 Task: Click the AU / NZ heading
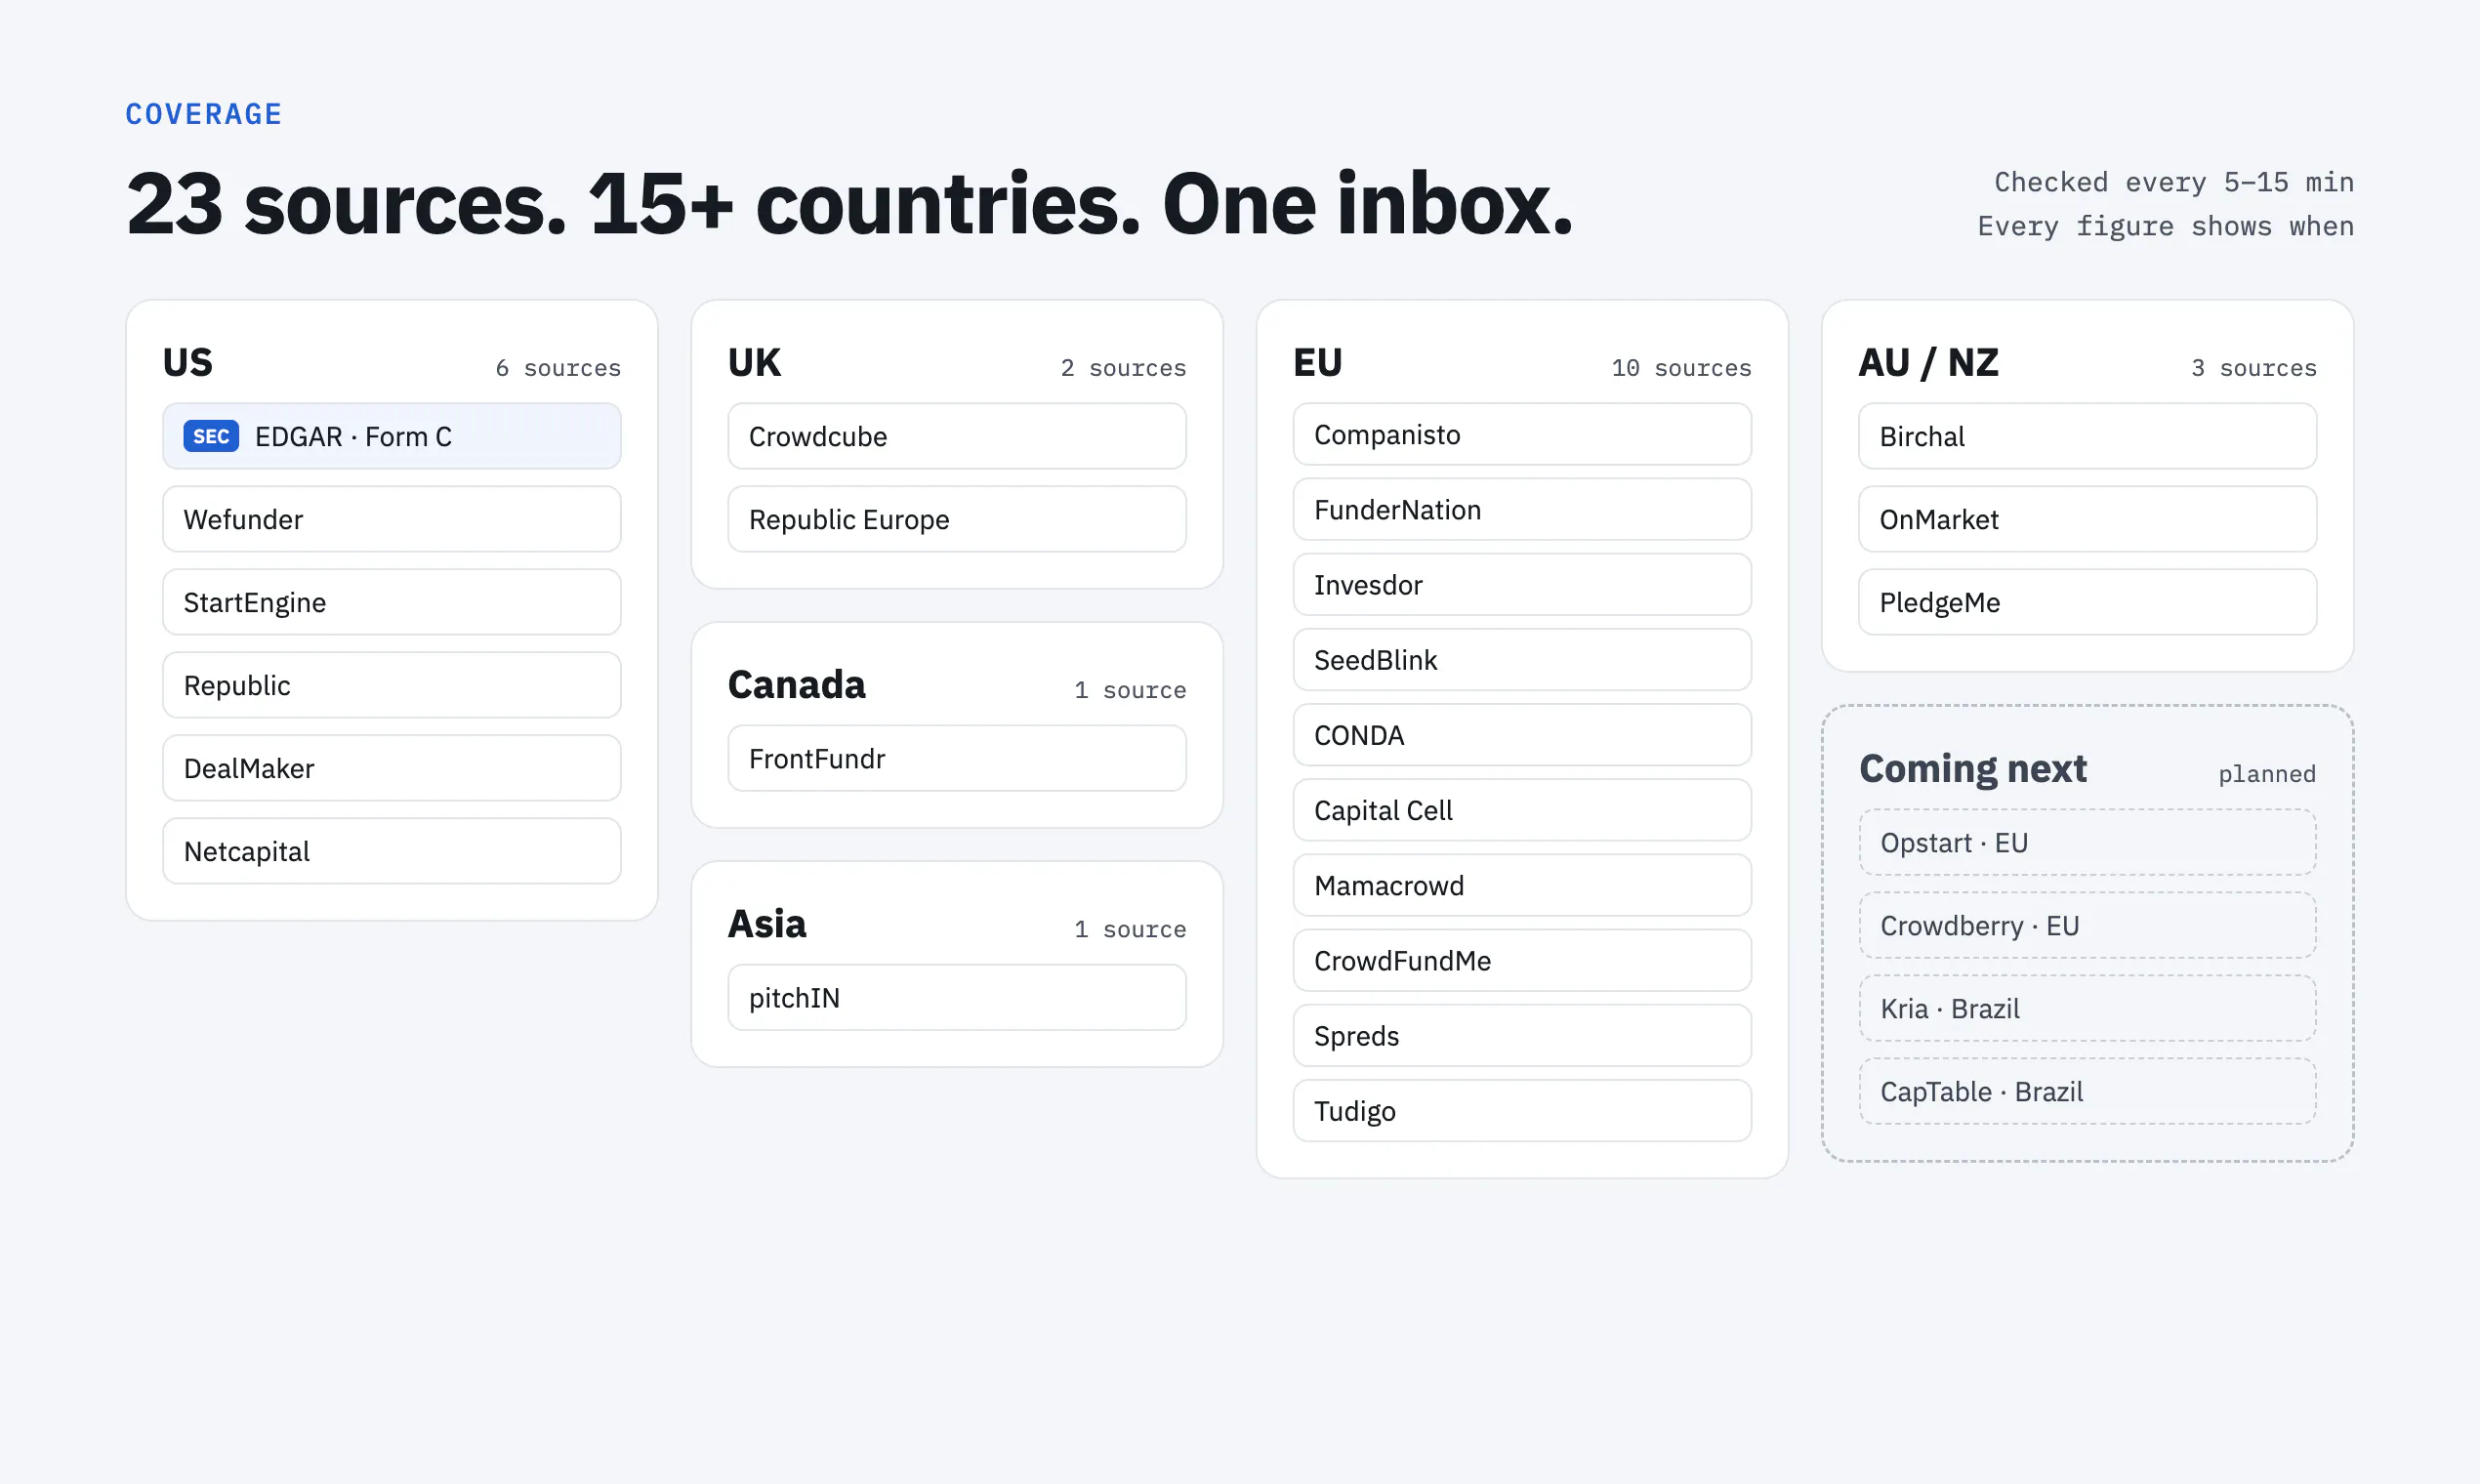(x=1928, y=362)
